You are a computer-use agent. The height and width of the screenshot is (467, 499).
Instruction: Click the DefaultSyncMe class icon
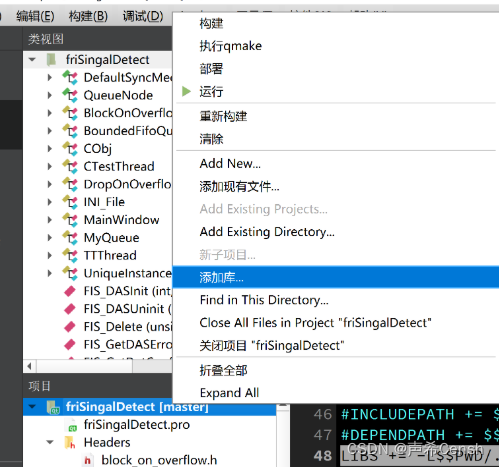coord(70,77)
